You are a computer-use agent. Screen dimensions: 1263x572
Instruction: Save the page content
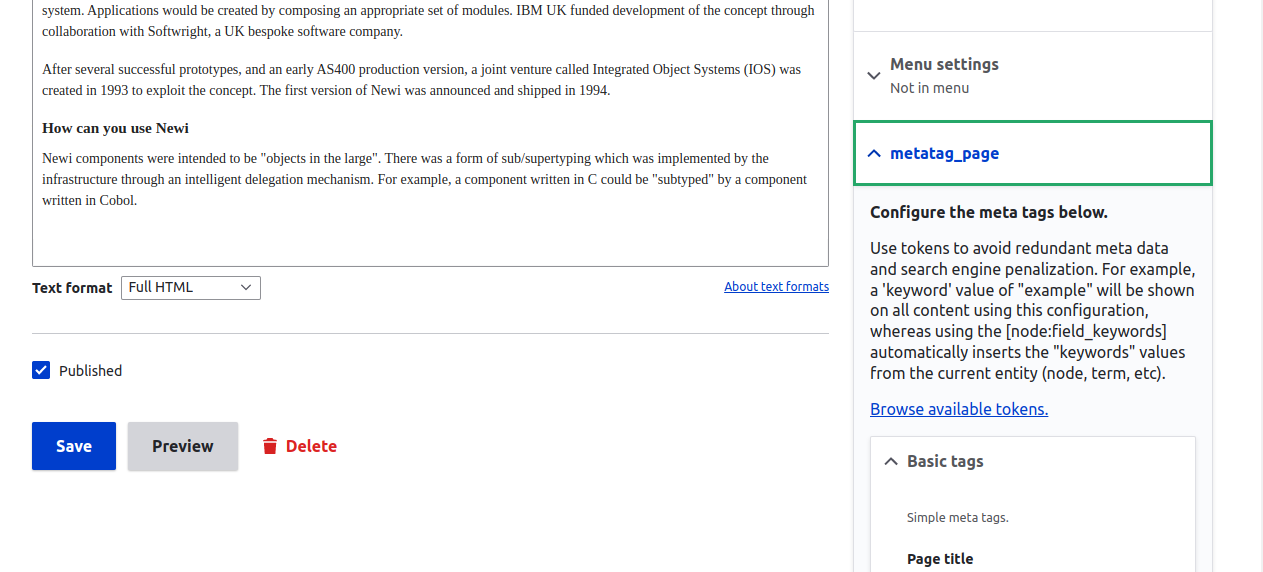[74, 446]
